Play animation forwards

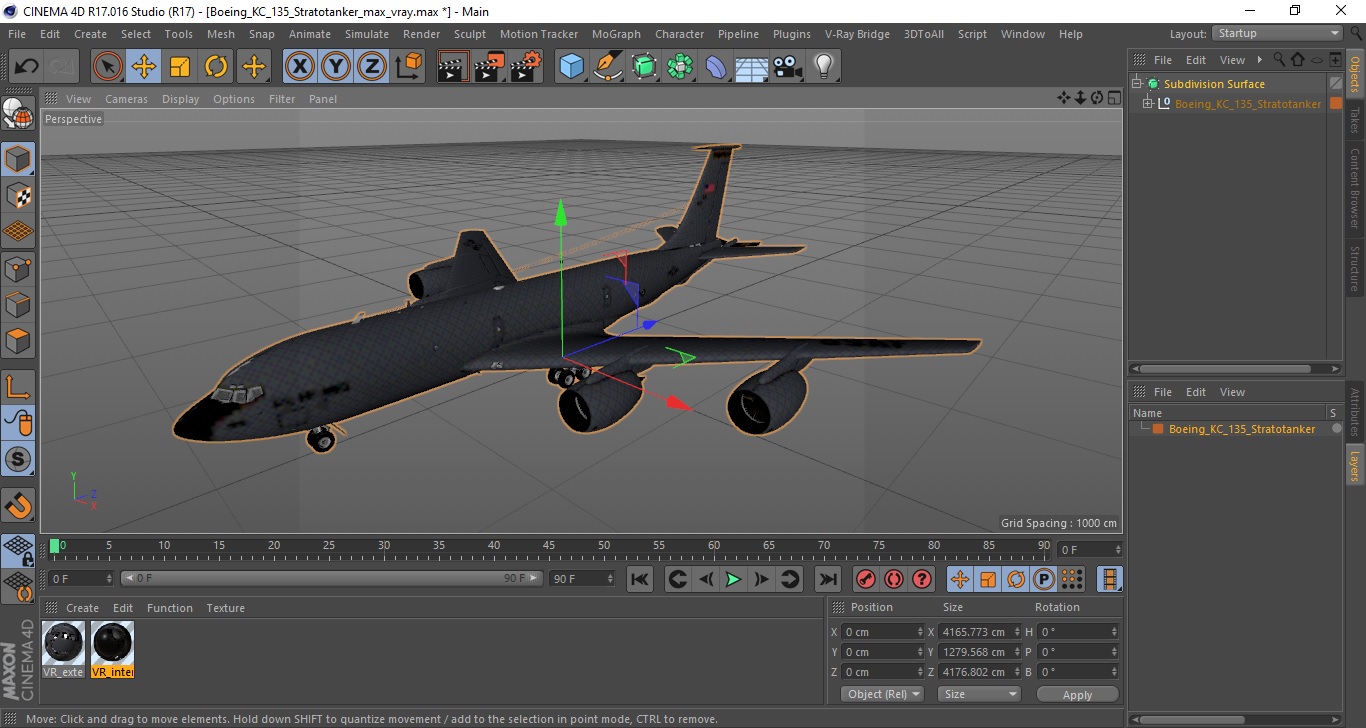733,579
